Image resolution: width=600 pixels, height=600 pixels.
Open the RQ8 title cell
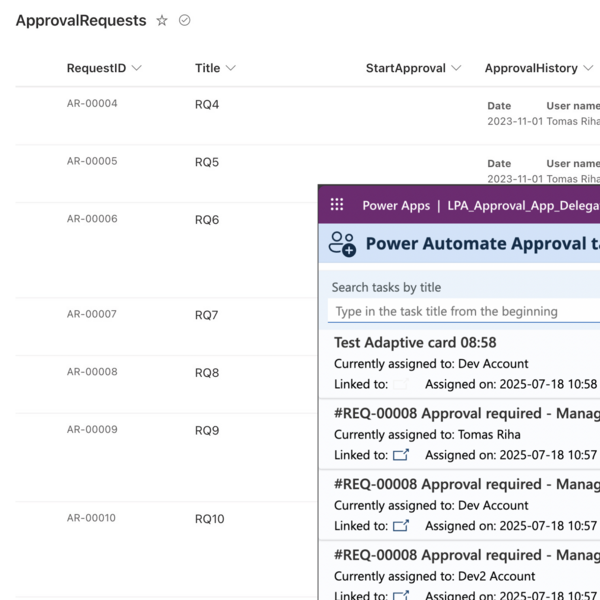(207, 373)
